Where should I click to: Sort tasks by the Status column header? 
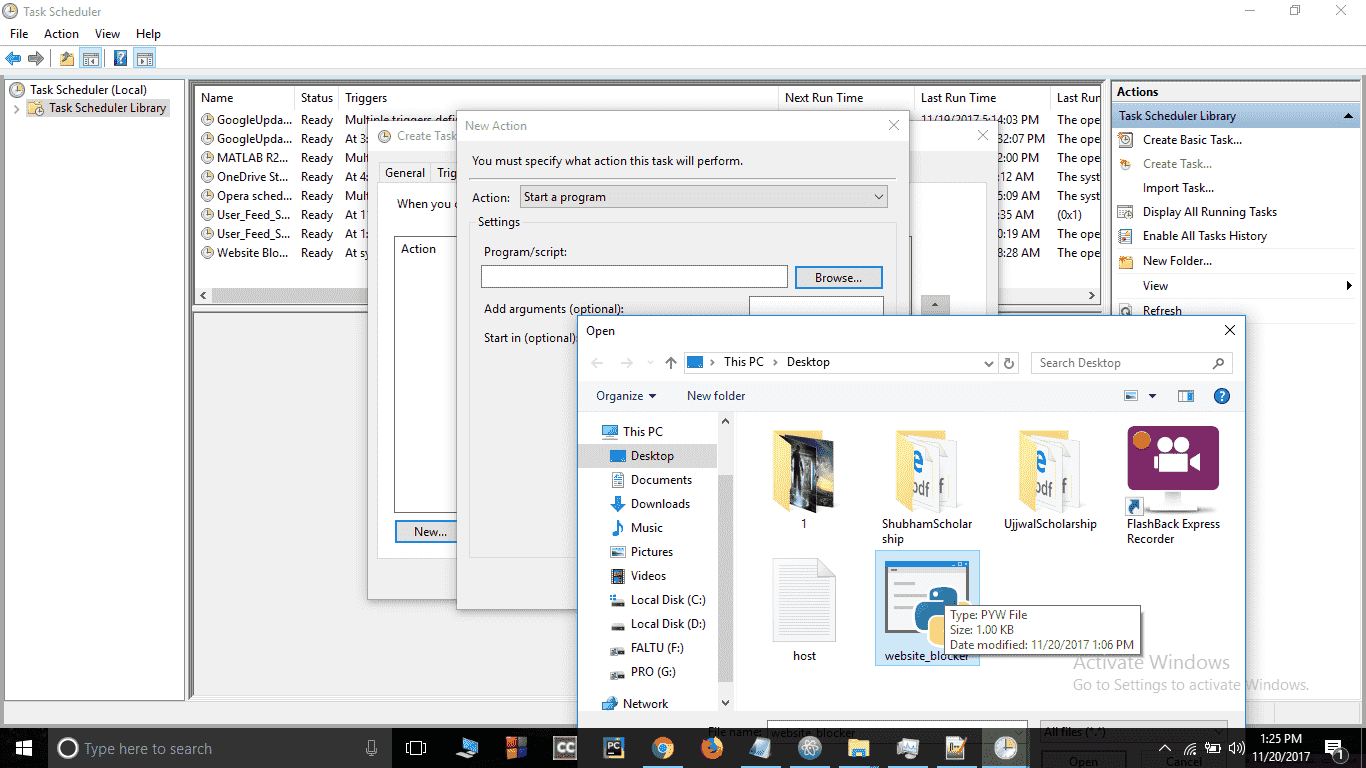click(x=317, y=98)
